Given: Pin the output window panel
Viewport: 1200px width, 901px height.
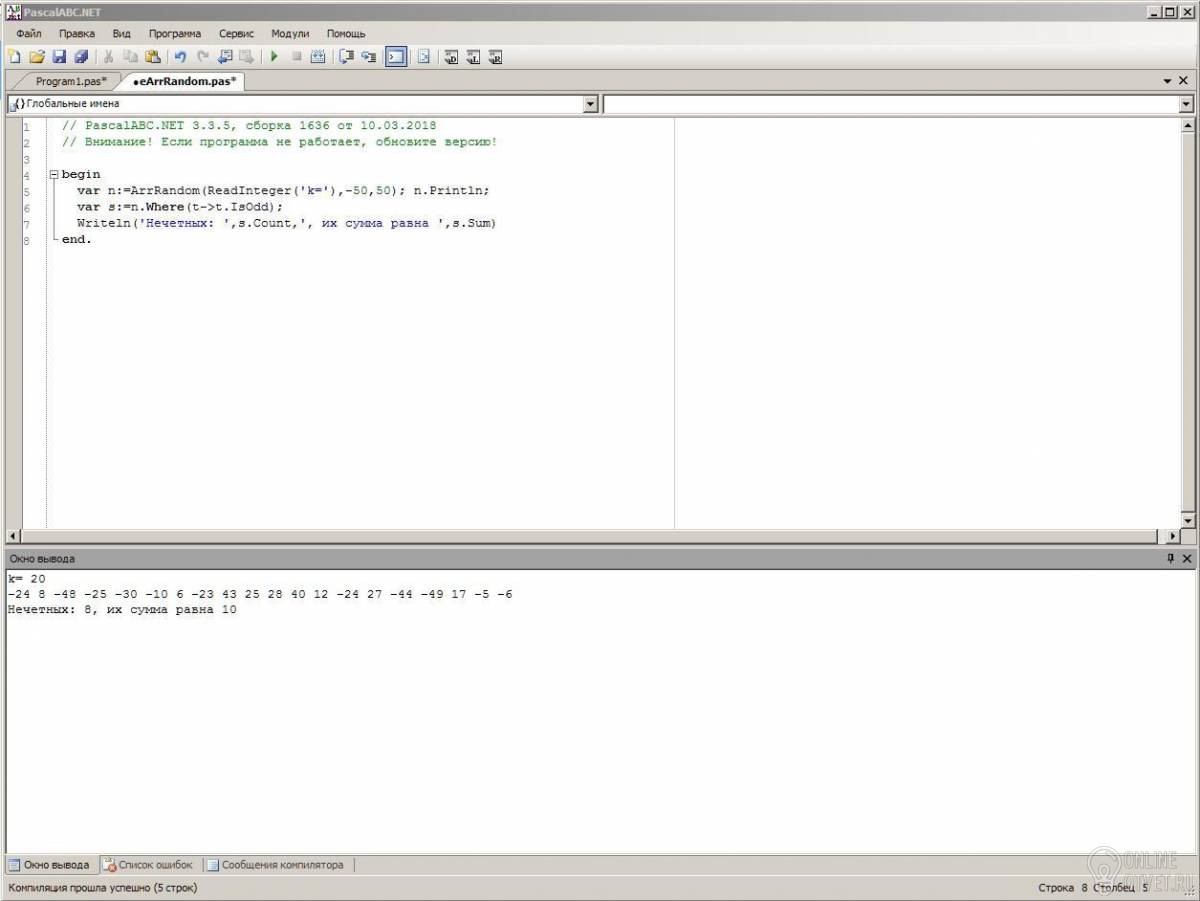Looking at the screenshot, I should click(1170, 559).
